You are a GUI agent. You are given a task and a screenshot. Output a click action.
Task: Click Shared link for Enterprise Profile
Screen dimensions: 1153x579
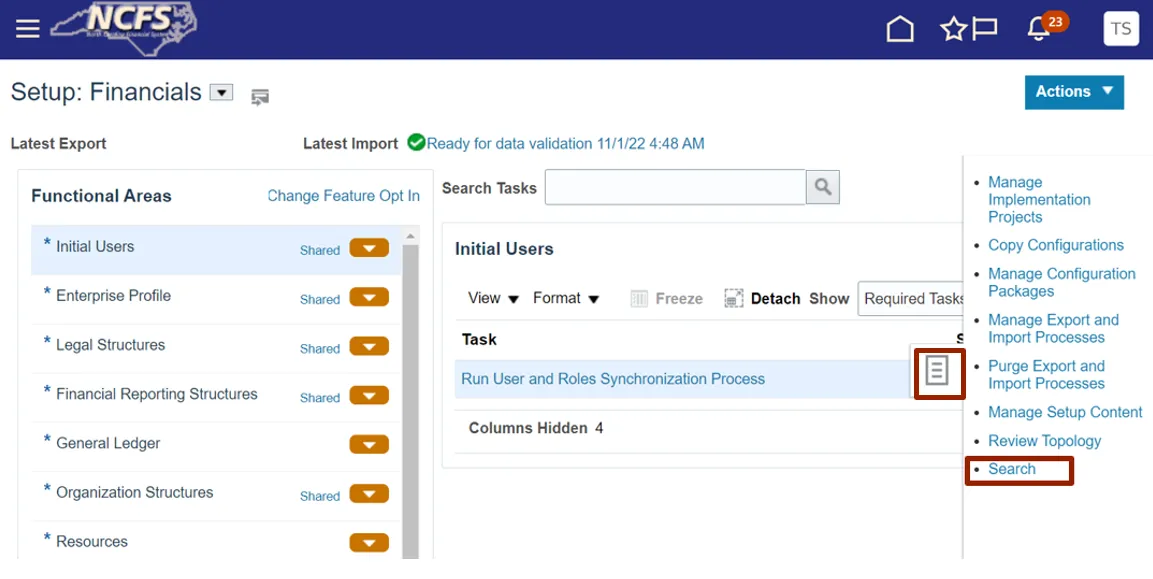tap(320, 299)
